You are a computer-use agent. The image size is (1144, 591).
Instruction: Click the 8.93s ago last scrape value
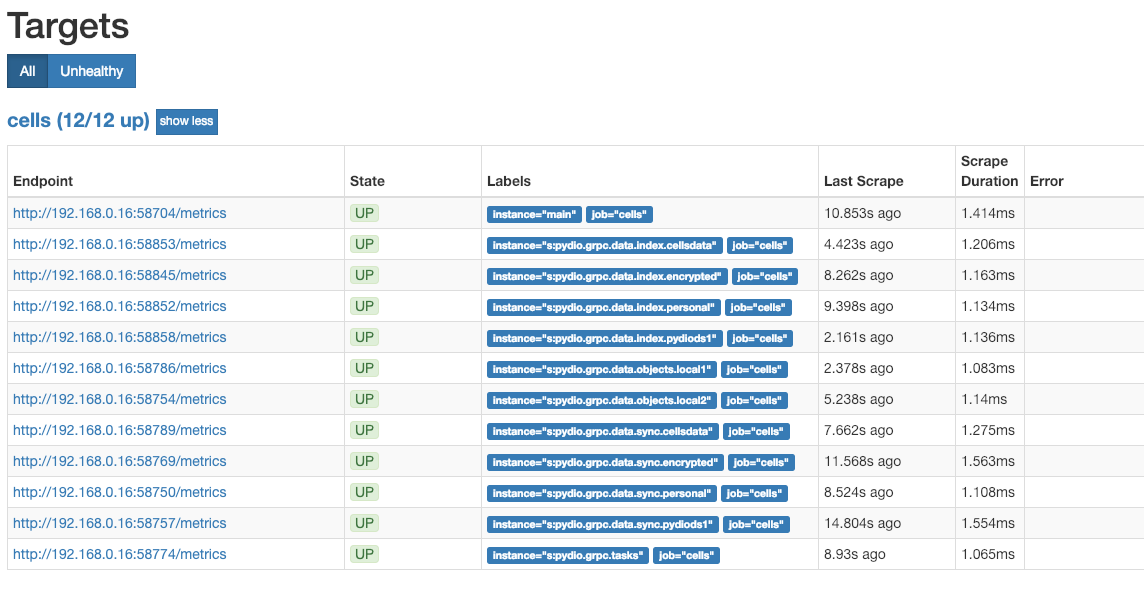pyautogui.click(x=855, y=555)
